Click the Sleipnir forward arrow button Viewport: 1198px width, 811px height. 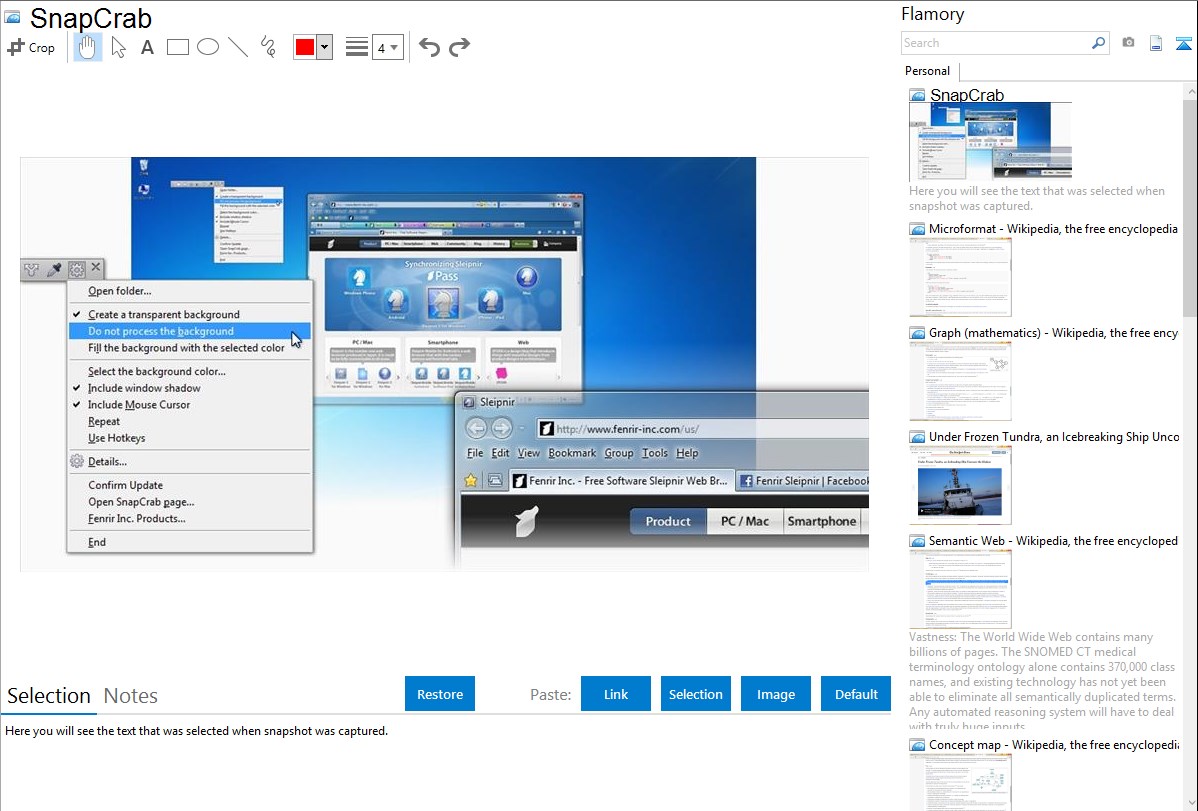[x=502, y=428]
